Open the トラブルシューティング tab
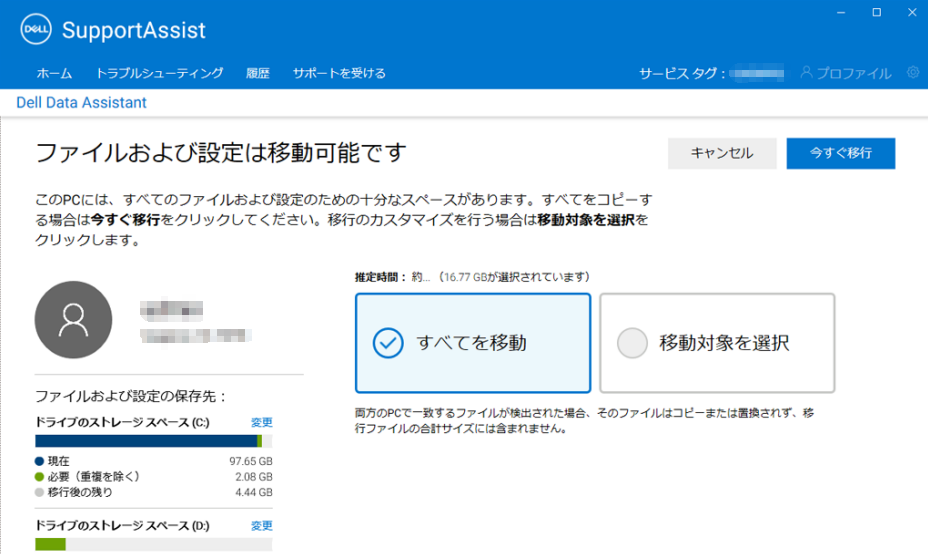Image resolution: width=928 pixels, height=554 pixels. tap(159, 73)
